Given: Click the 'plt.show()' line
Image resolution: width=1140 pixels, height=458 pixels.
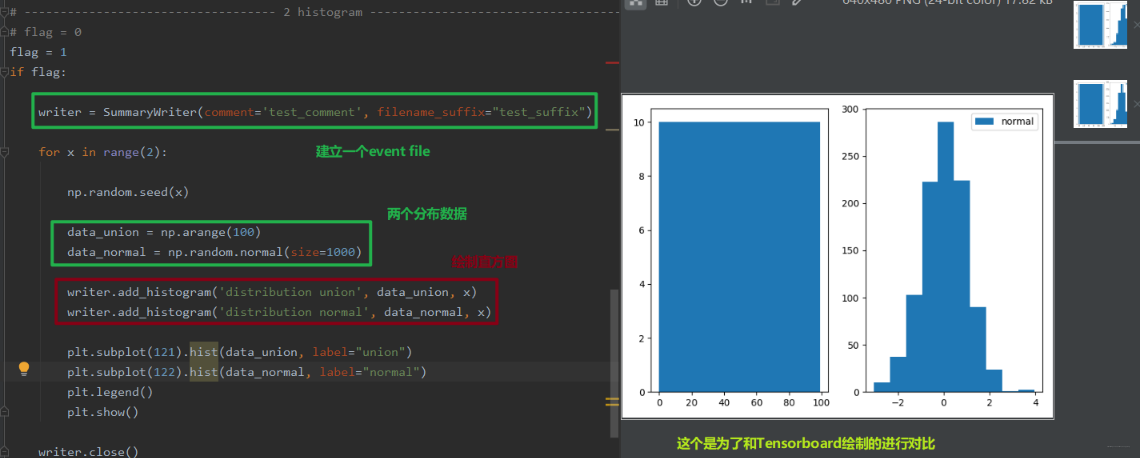Looking at the screenshot, I should [103, 411].
